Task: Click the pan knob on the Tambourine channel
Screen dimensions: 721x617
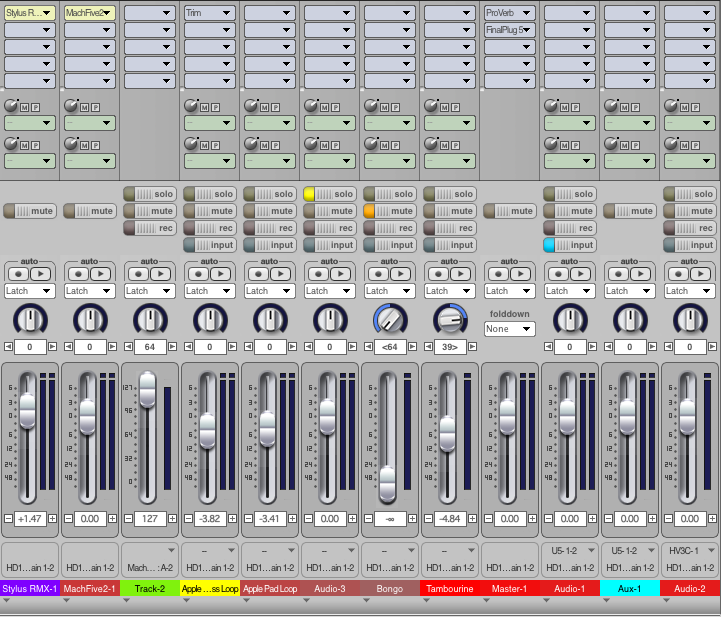Action: click(x=450, y=319)
